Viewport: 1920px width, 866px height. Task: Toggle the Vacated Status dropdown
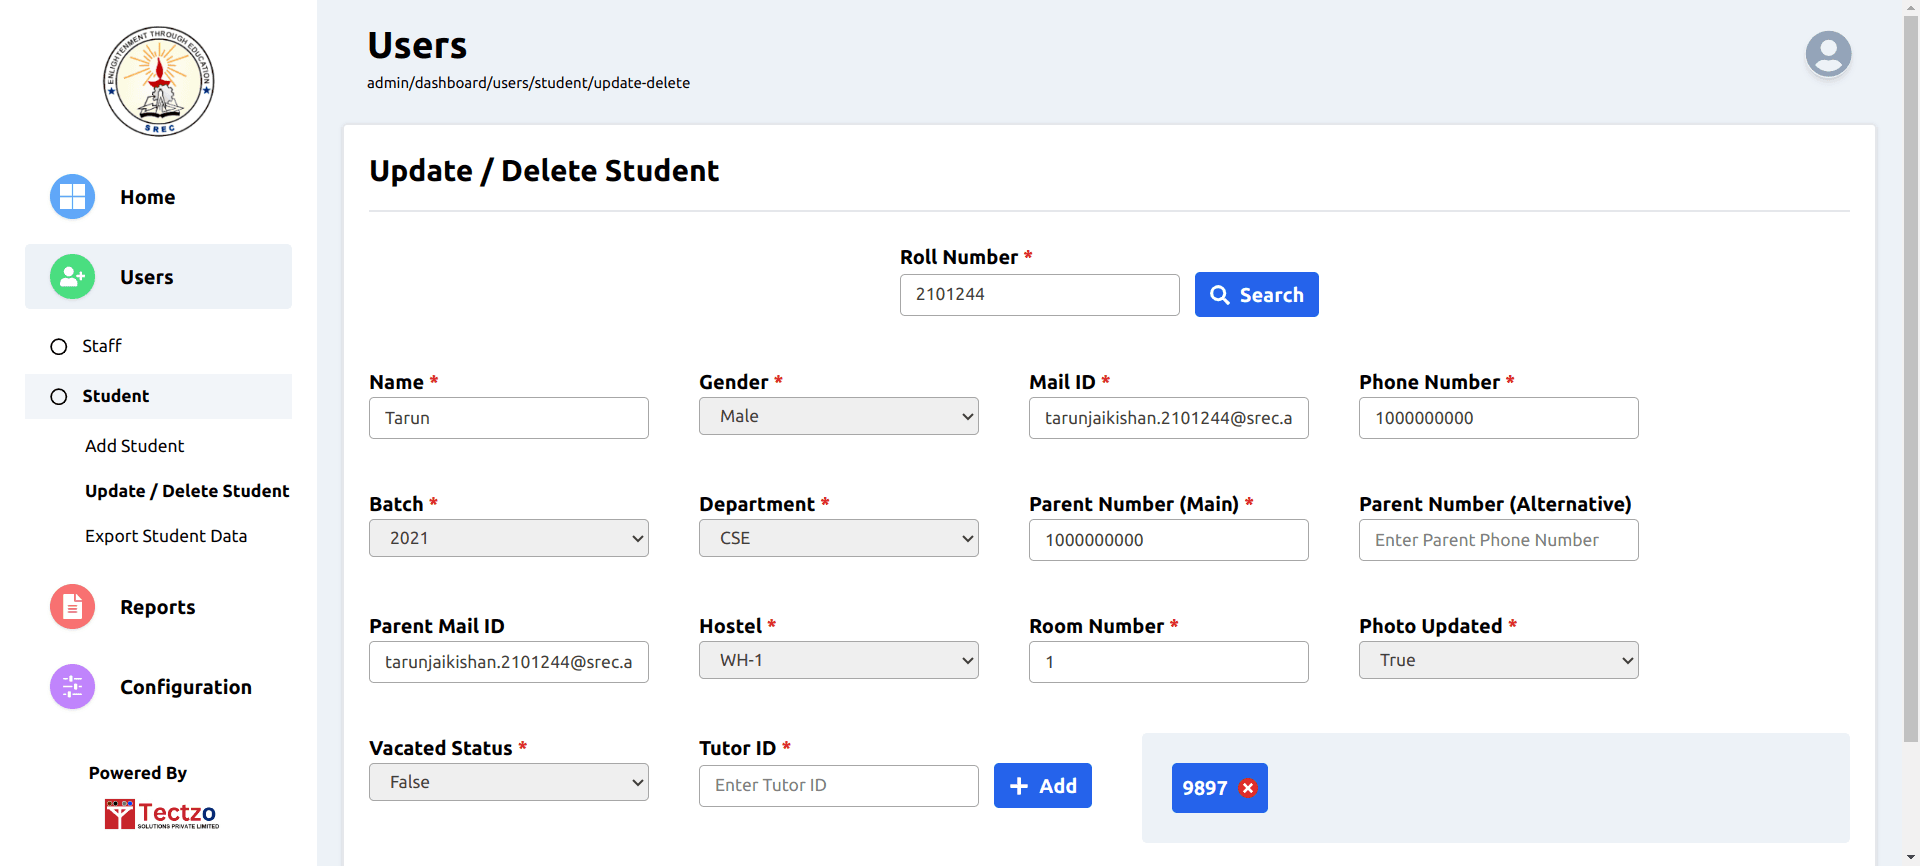click(508, 782)
